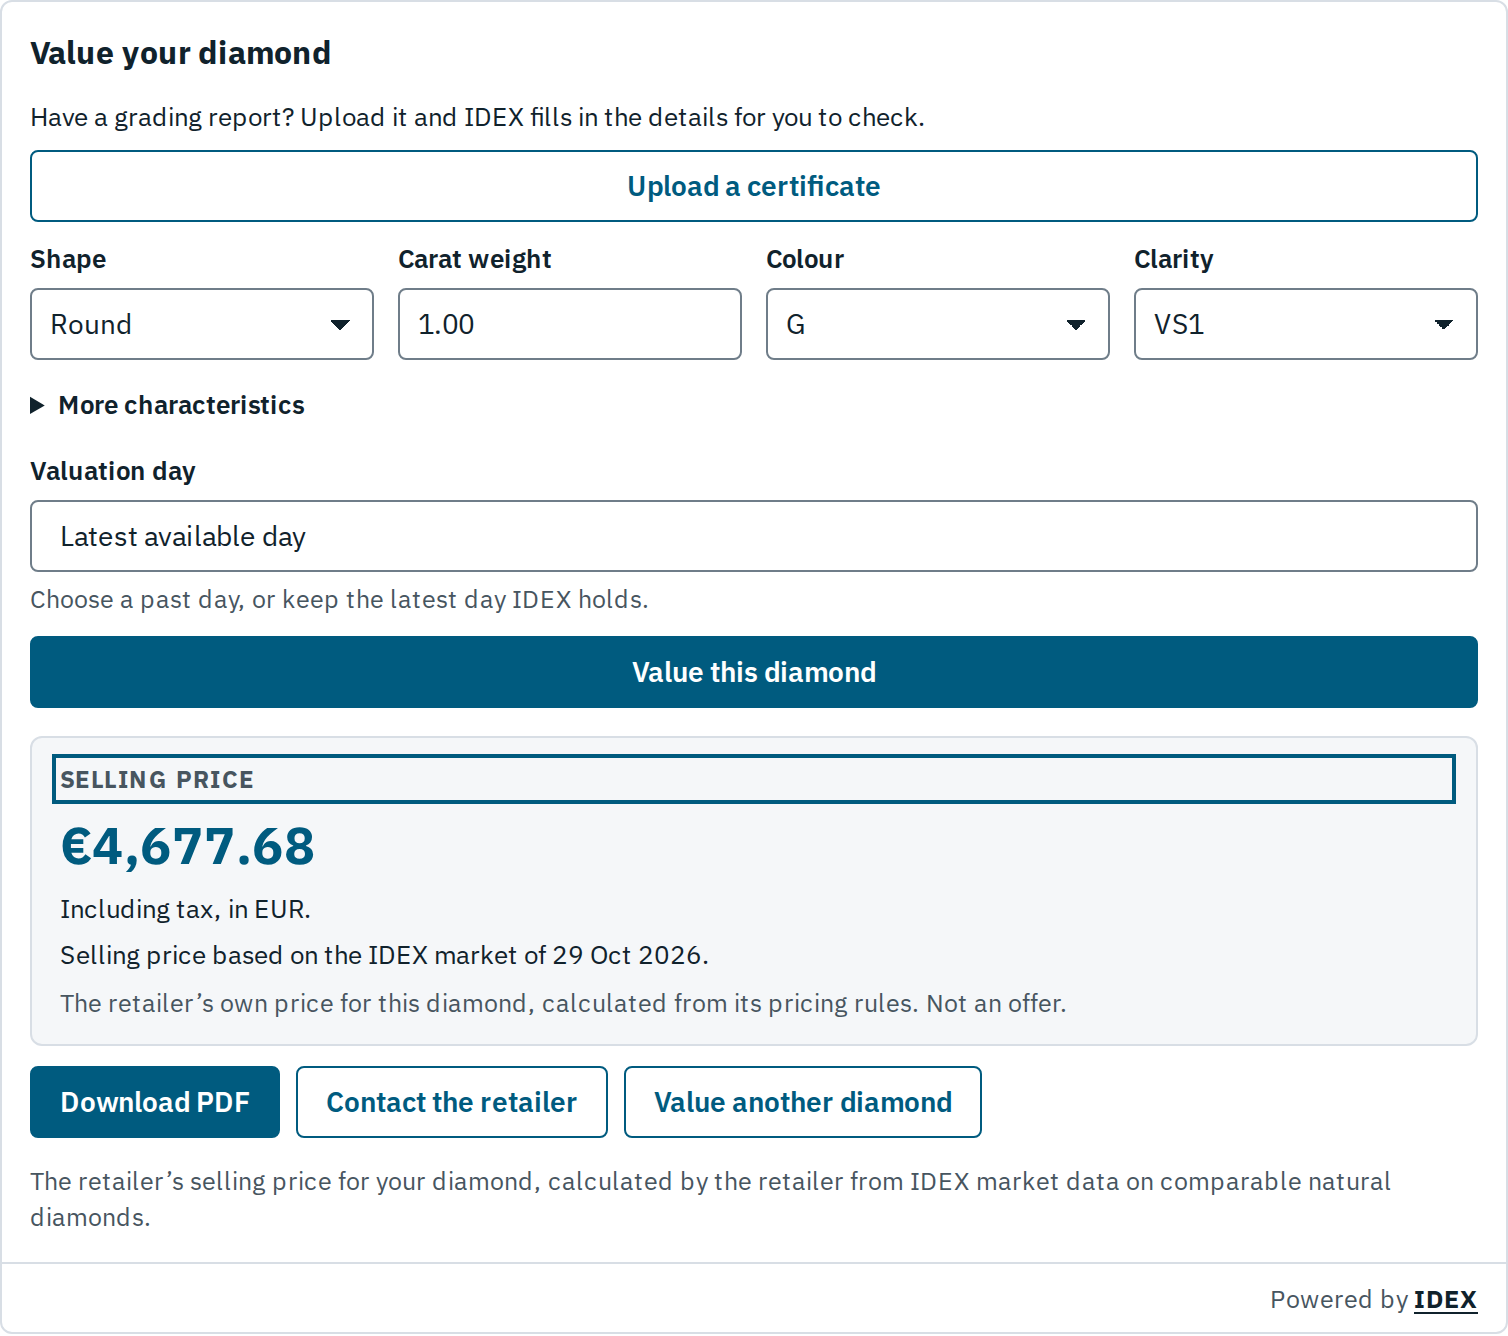Viewport: 1508px width, 1336px height.
Task: Click the hint 'Choose a past day' text
Action: (339, 599)
